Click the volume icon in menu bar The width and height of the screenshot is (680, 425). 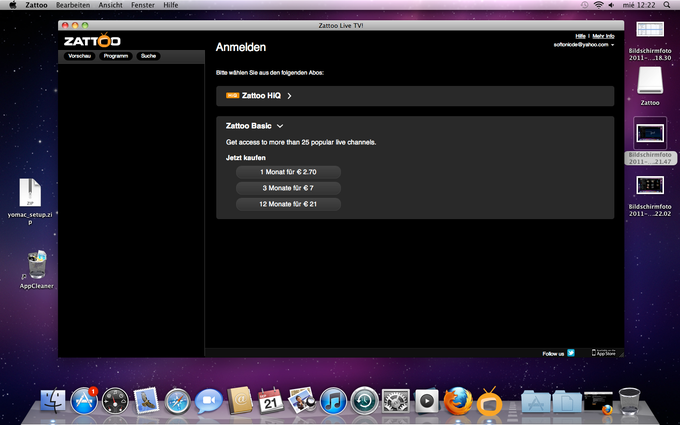click(611, 5)
